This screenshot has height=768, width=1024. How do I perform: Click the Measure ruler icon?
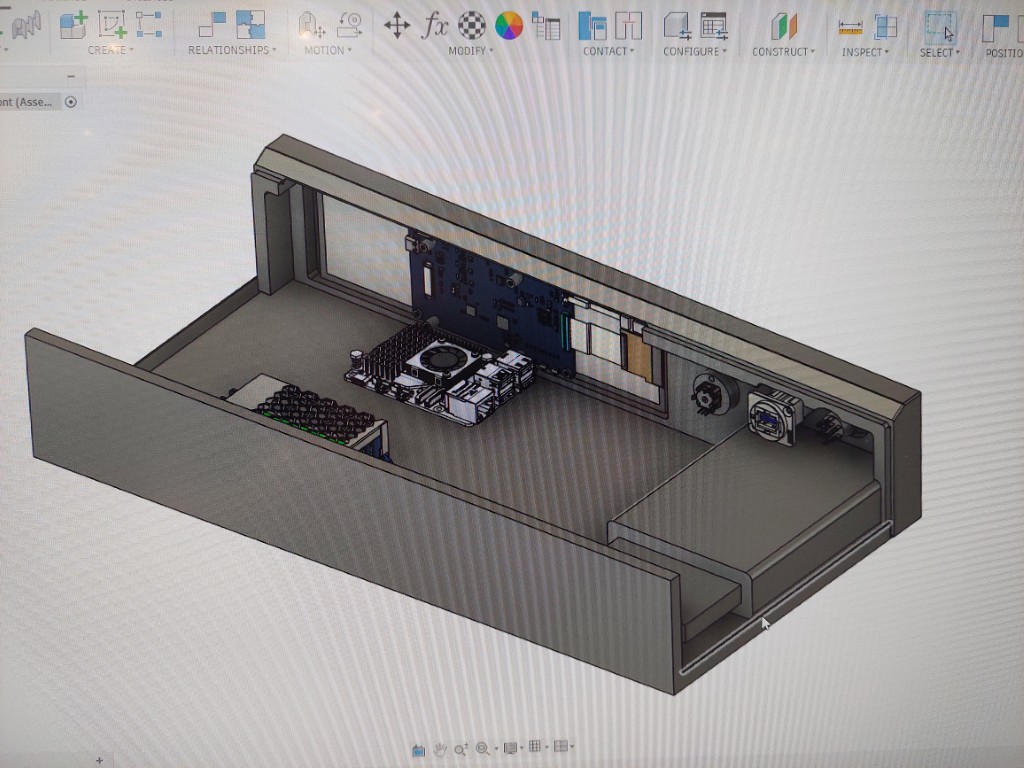click(x=850, y=26)
